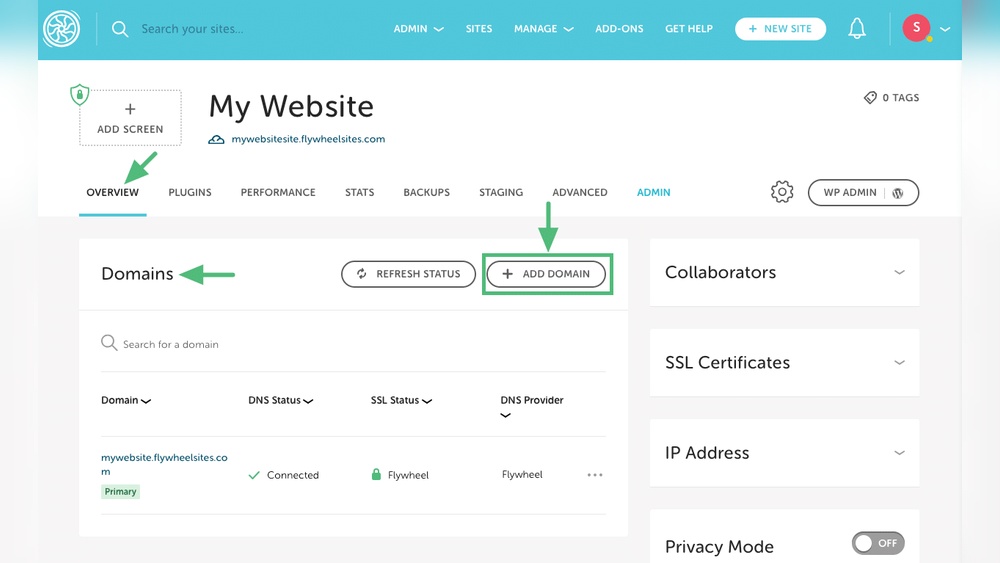Click the My Website title
The image size is (1000, 563).
[x=291, y=106]
